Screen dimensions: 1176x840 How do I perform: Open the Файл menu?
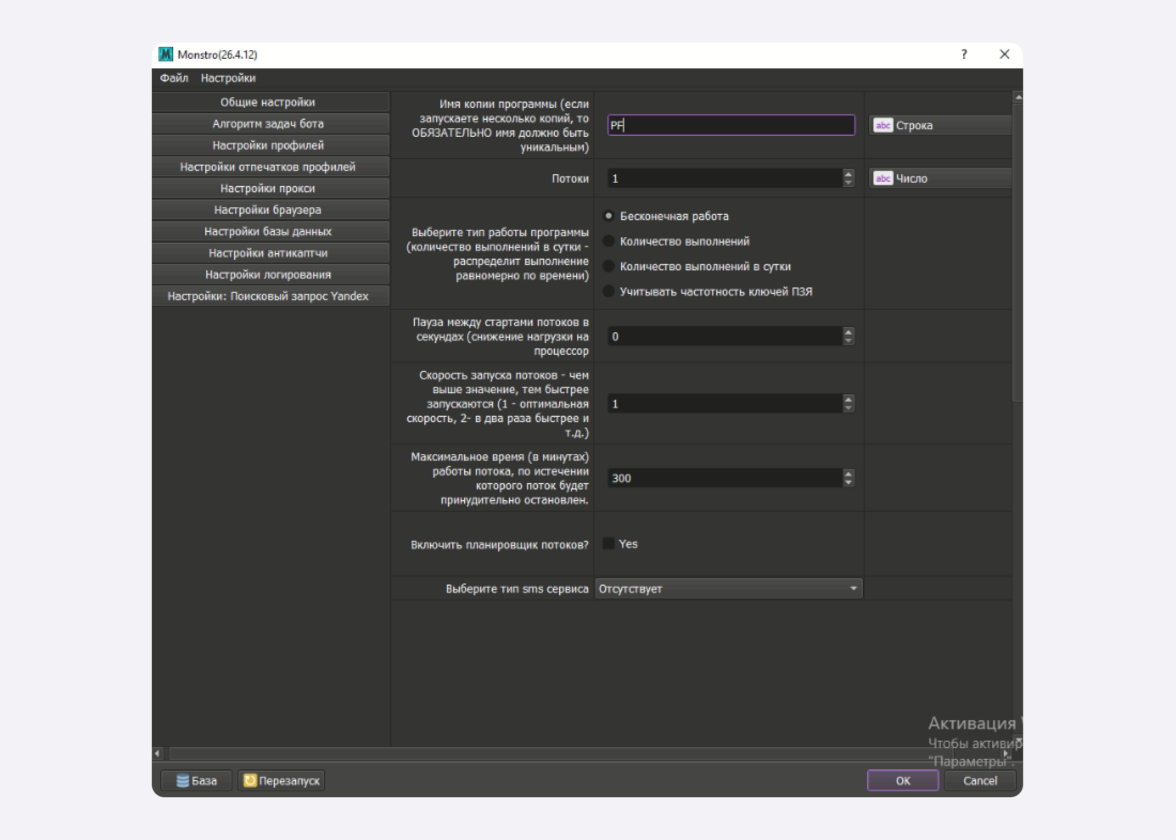tap(174, 78)
